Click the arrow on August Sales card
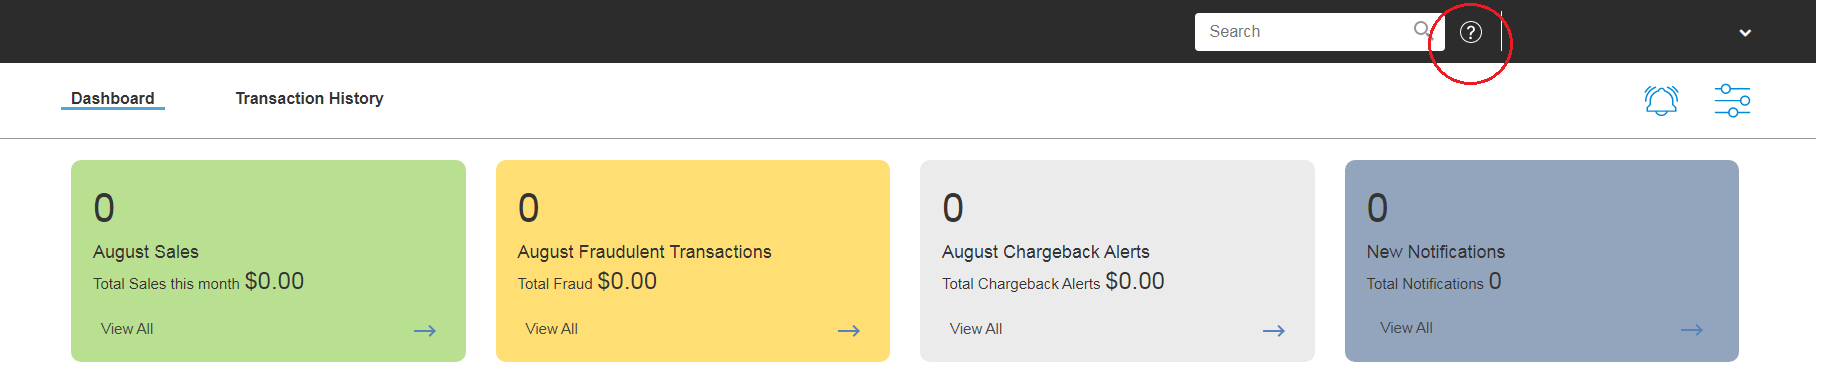 point(425,331)
